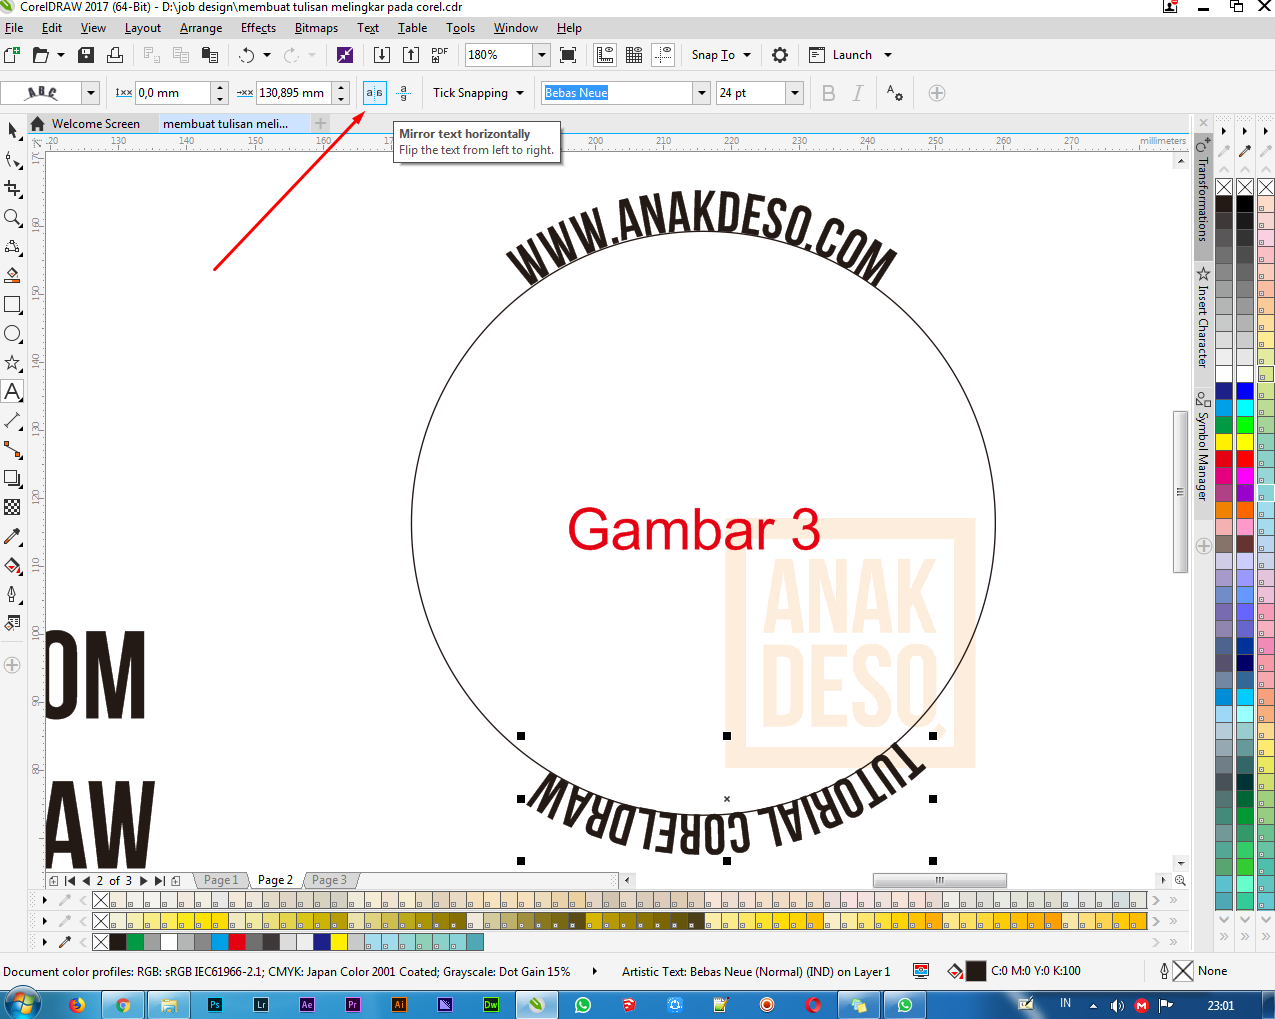Toggle Mirror text vertically

click(403, 93)
